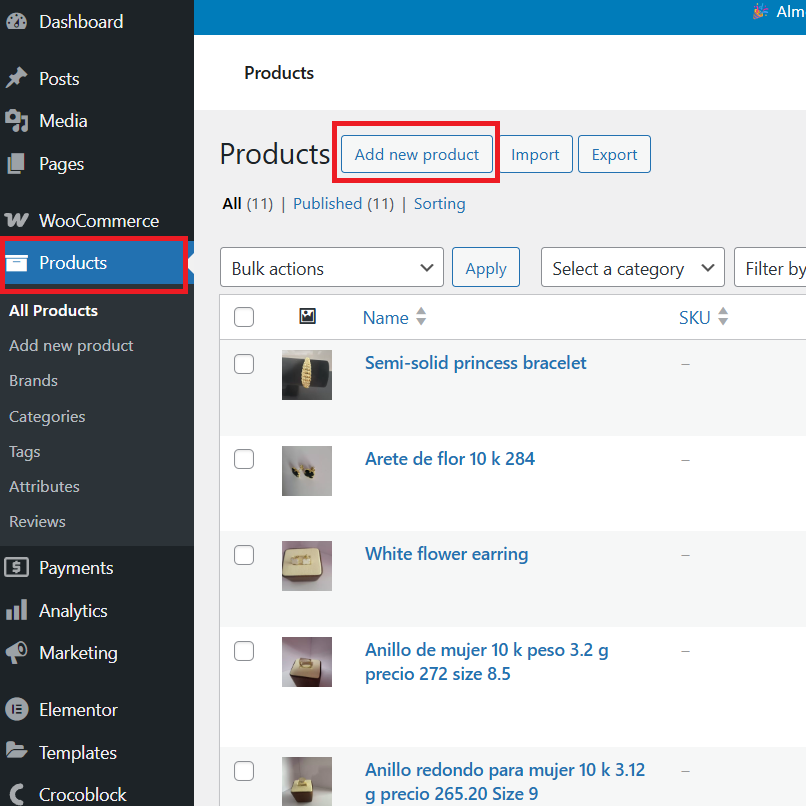Screen dimensions: 806x806
Task: Check the Anillo redondo para mujer checkbox
Action: 244,771
